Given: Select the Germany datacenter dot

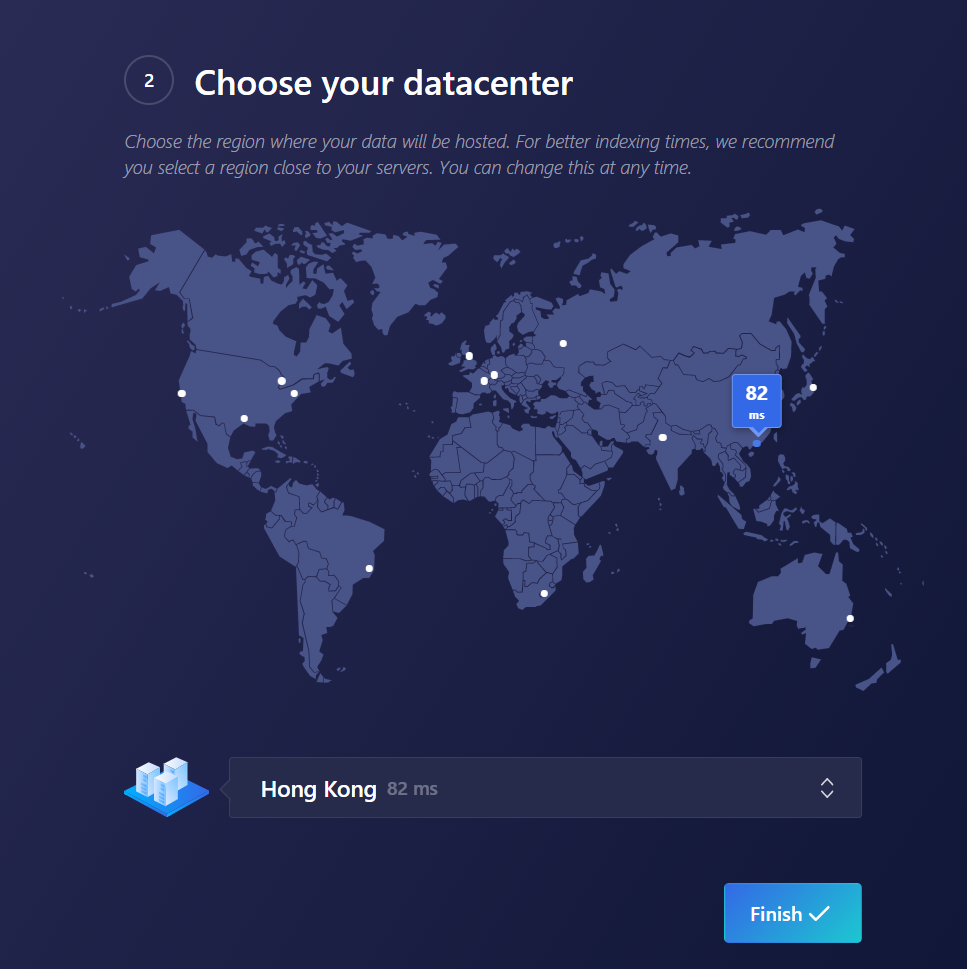Looking at the screenshot, I should 494,375.
